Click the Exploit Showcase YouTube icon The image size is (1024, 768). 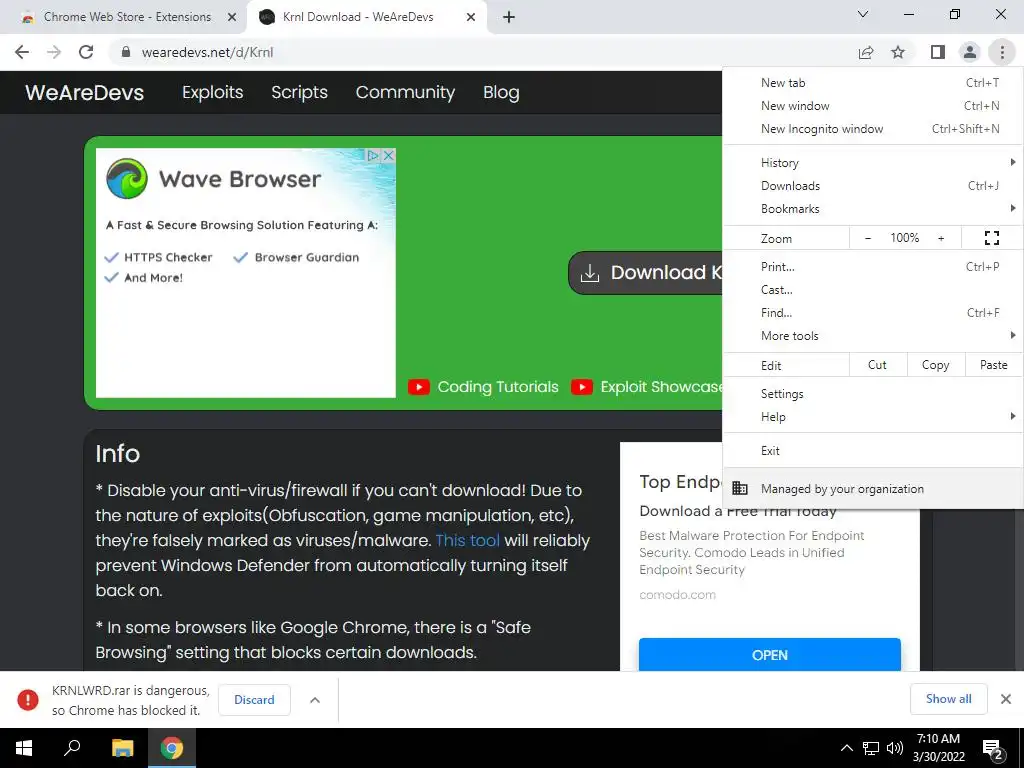tap(581, 387)
